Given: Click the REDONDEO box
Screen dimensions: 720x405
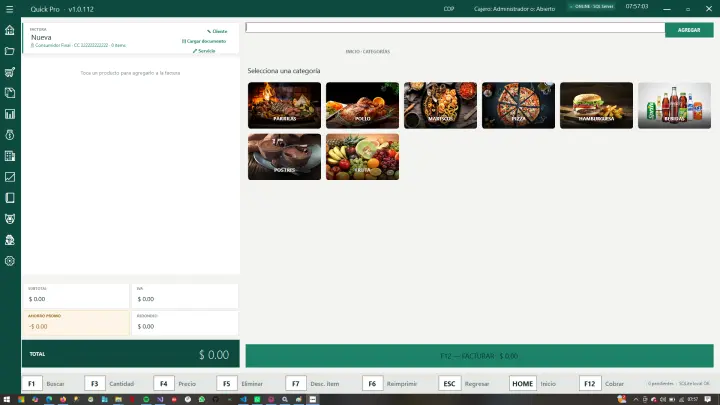Looking at the screenshot, I should pyautogui.click(x=185, y=323).
